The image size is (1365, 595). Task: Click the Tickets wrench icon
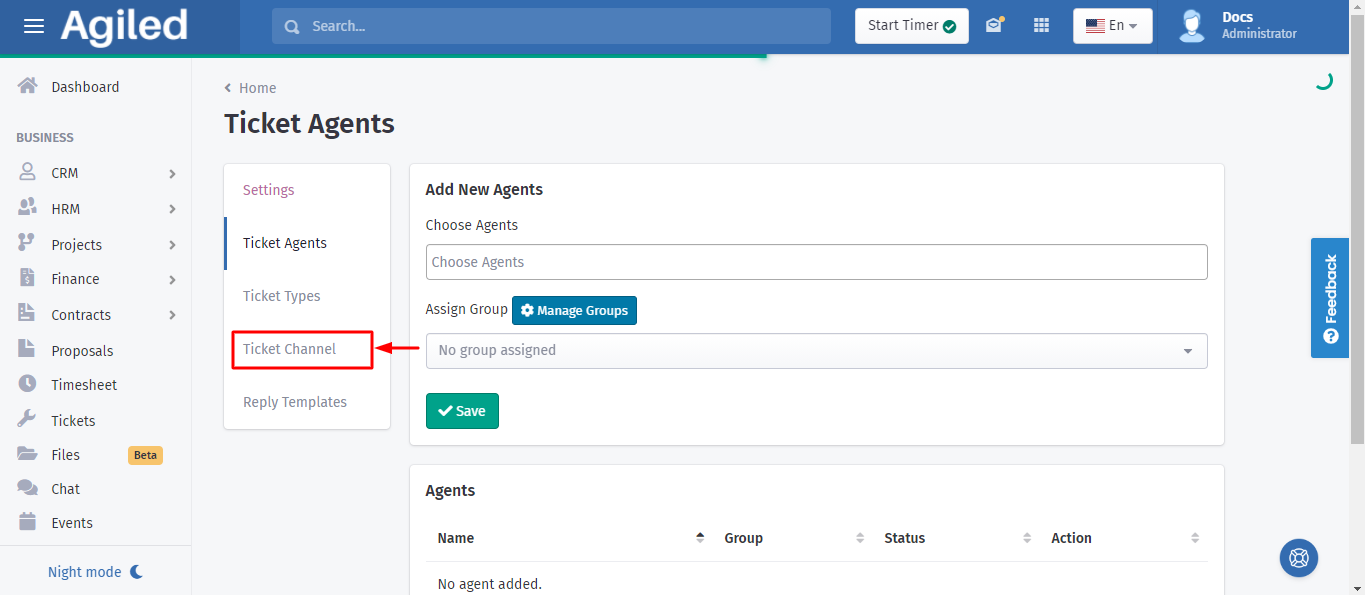[28, 420]
